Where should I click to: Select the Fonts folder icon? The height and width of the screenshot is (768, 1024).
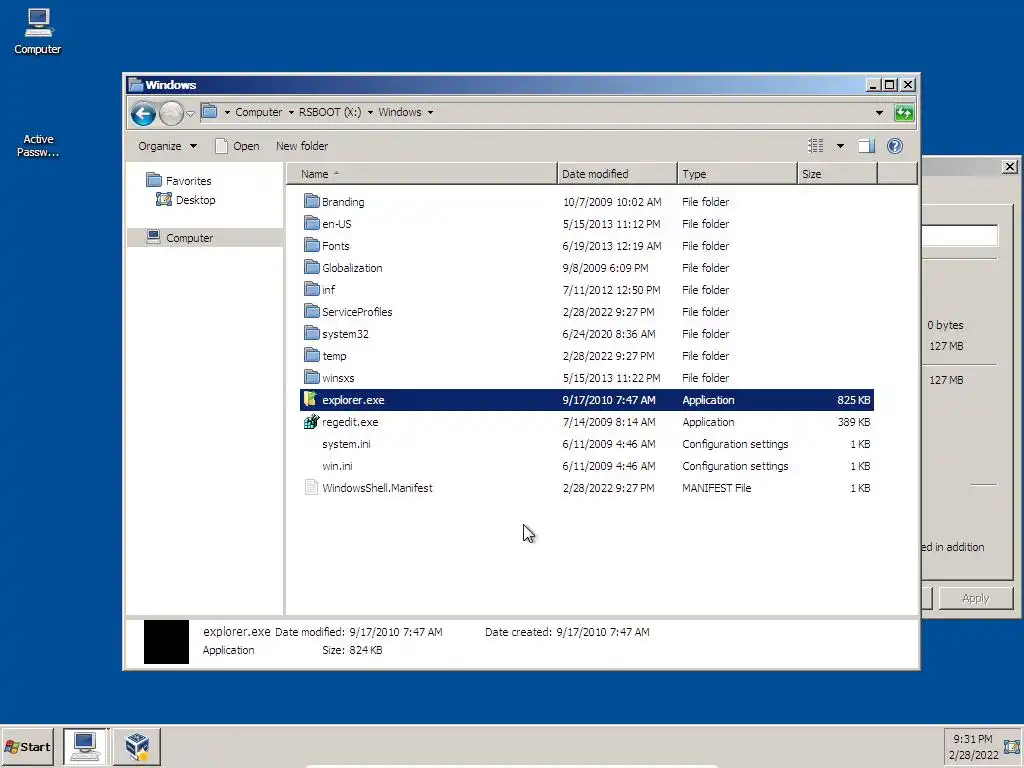click(x=312, y=246)
